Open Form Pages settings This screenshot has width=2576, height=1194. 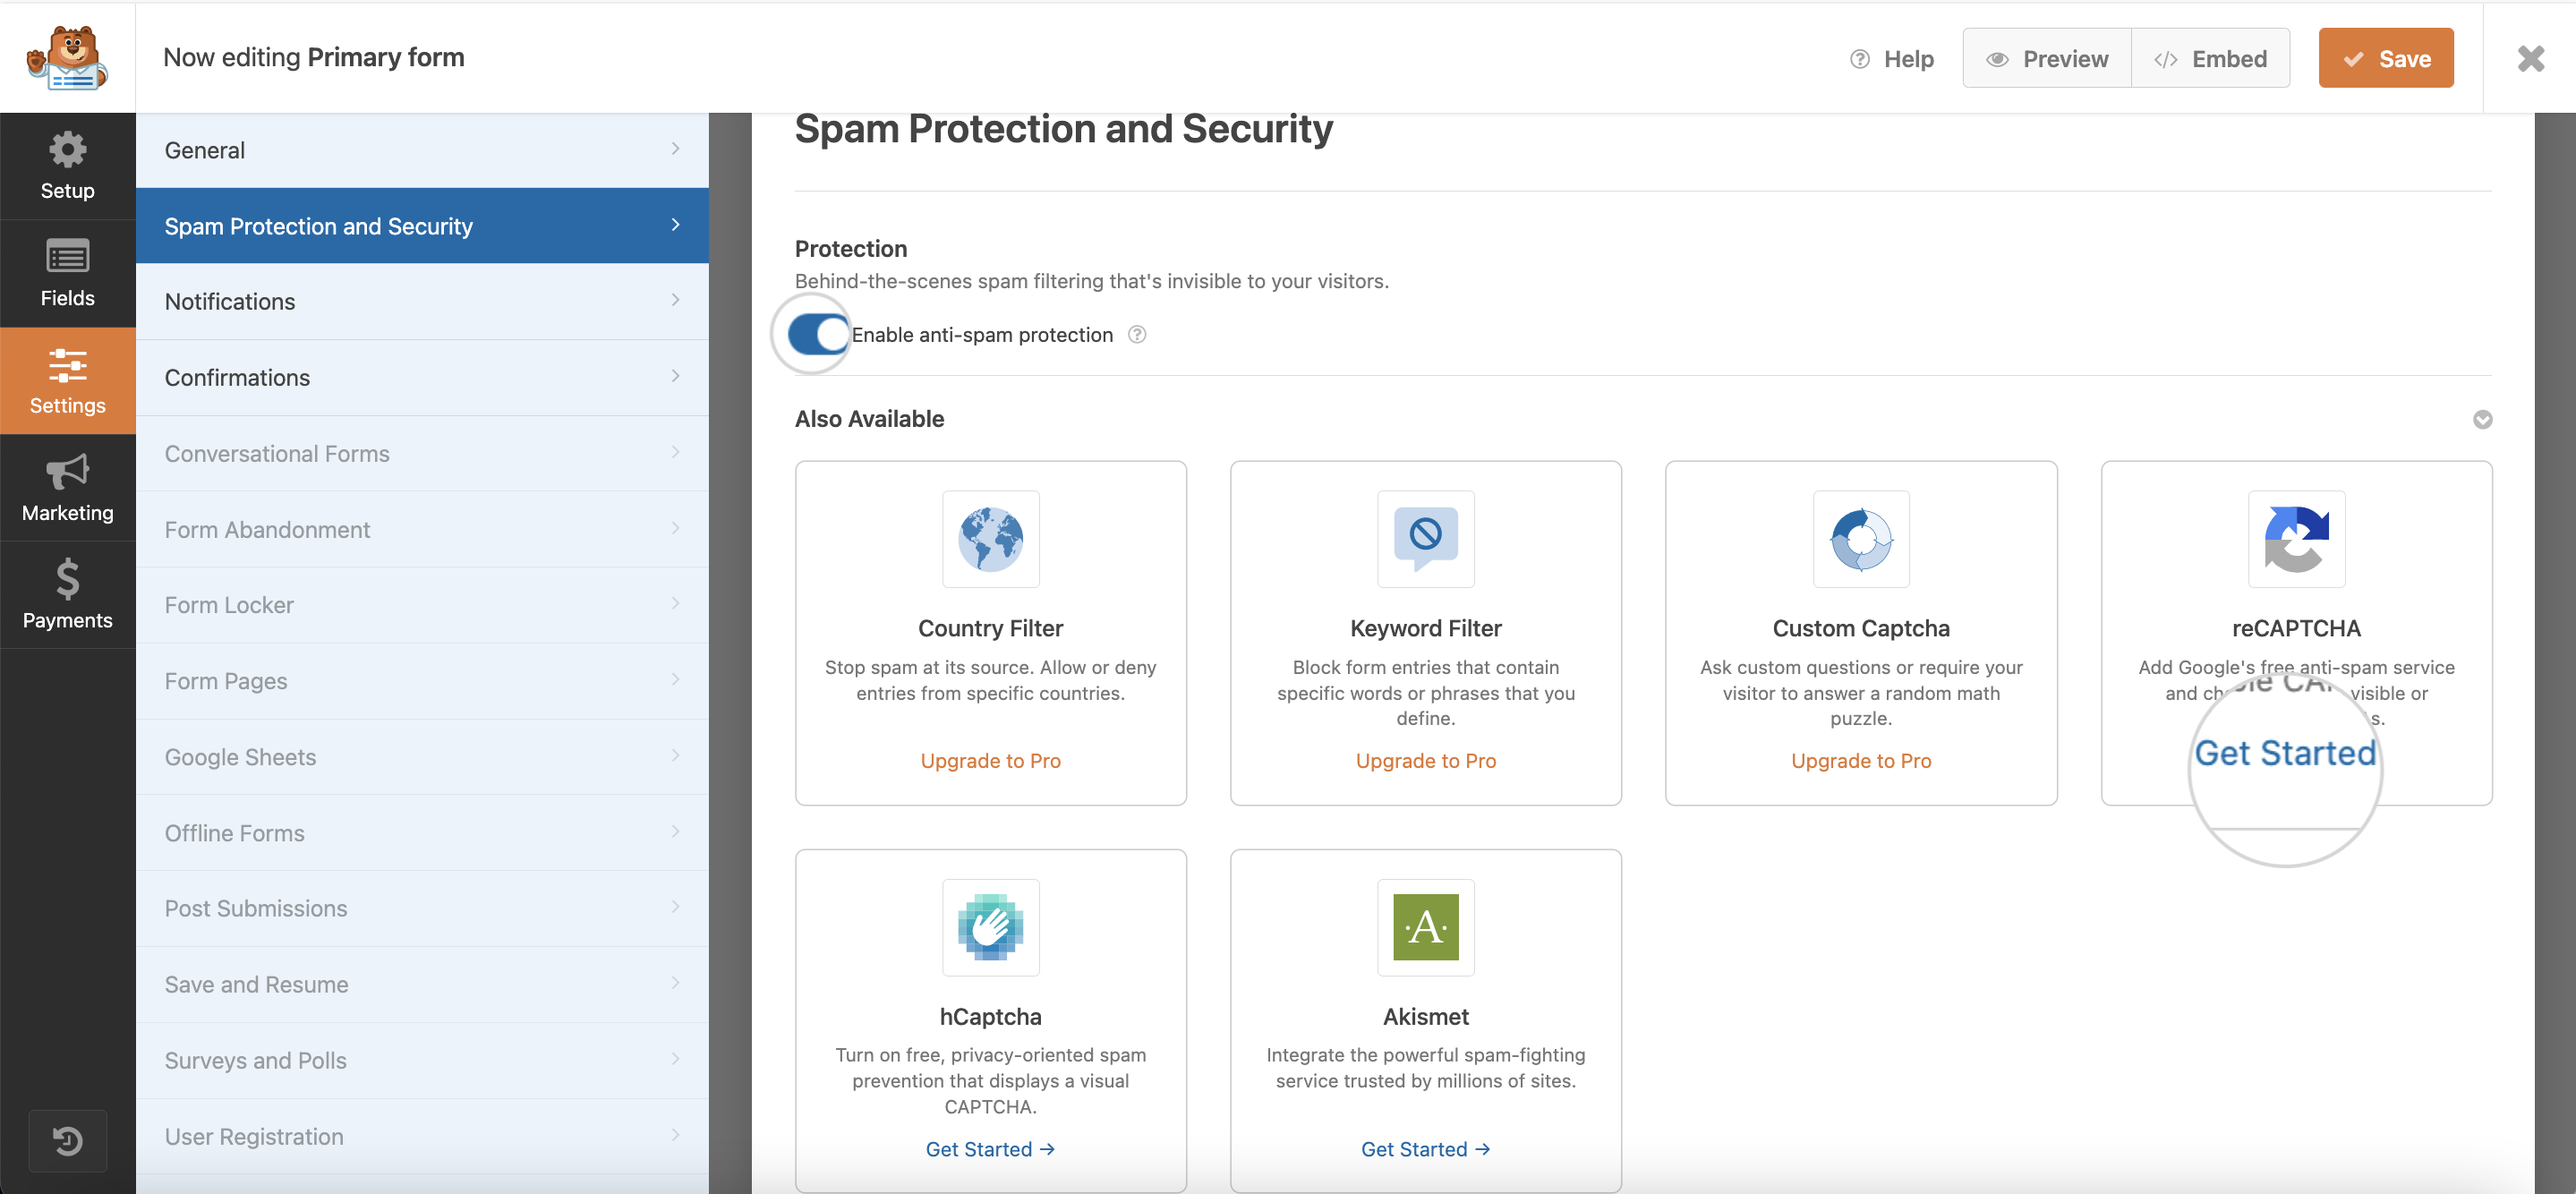[422, 681]
